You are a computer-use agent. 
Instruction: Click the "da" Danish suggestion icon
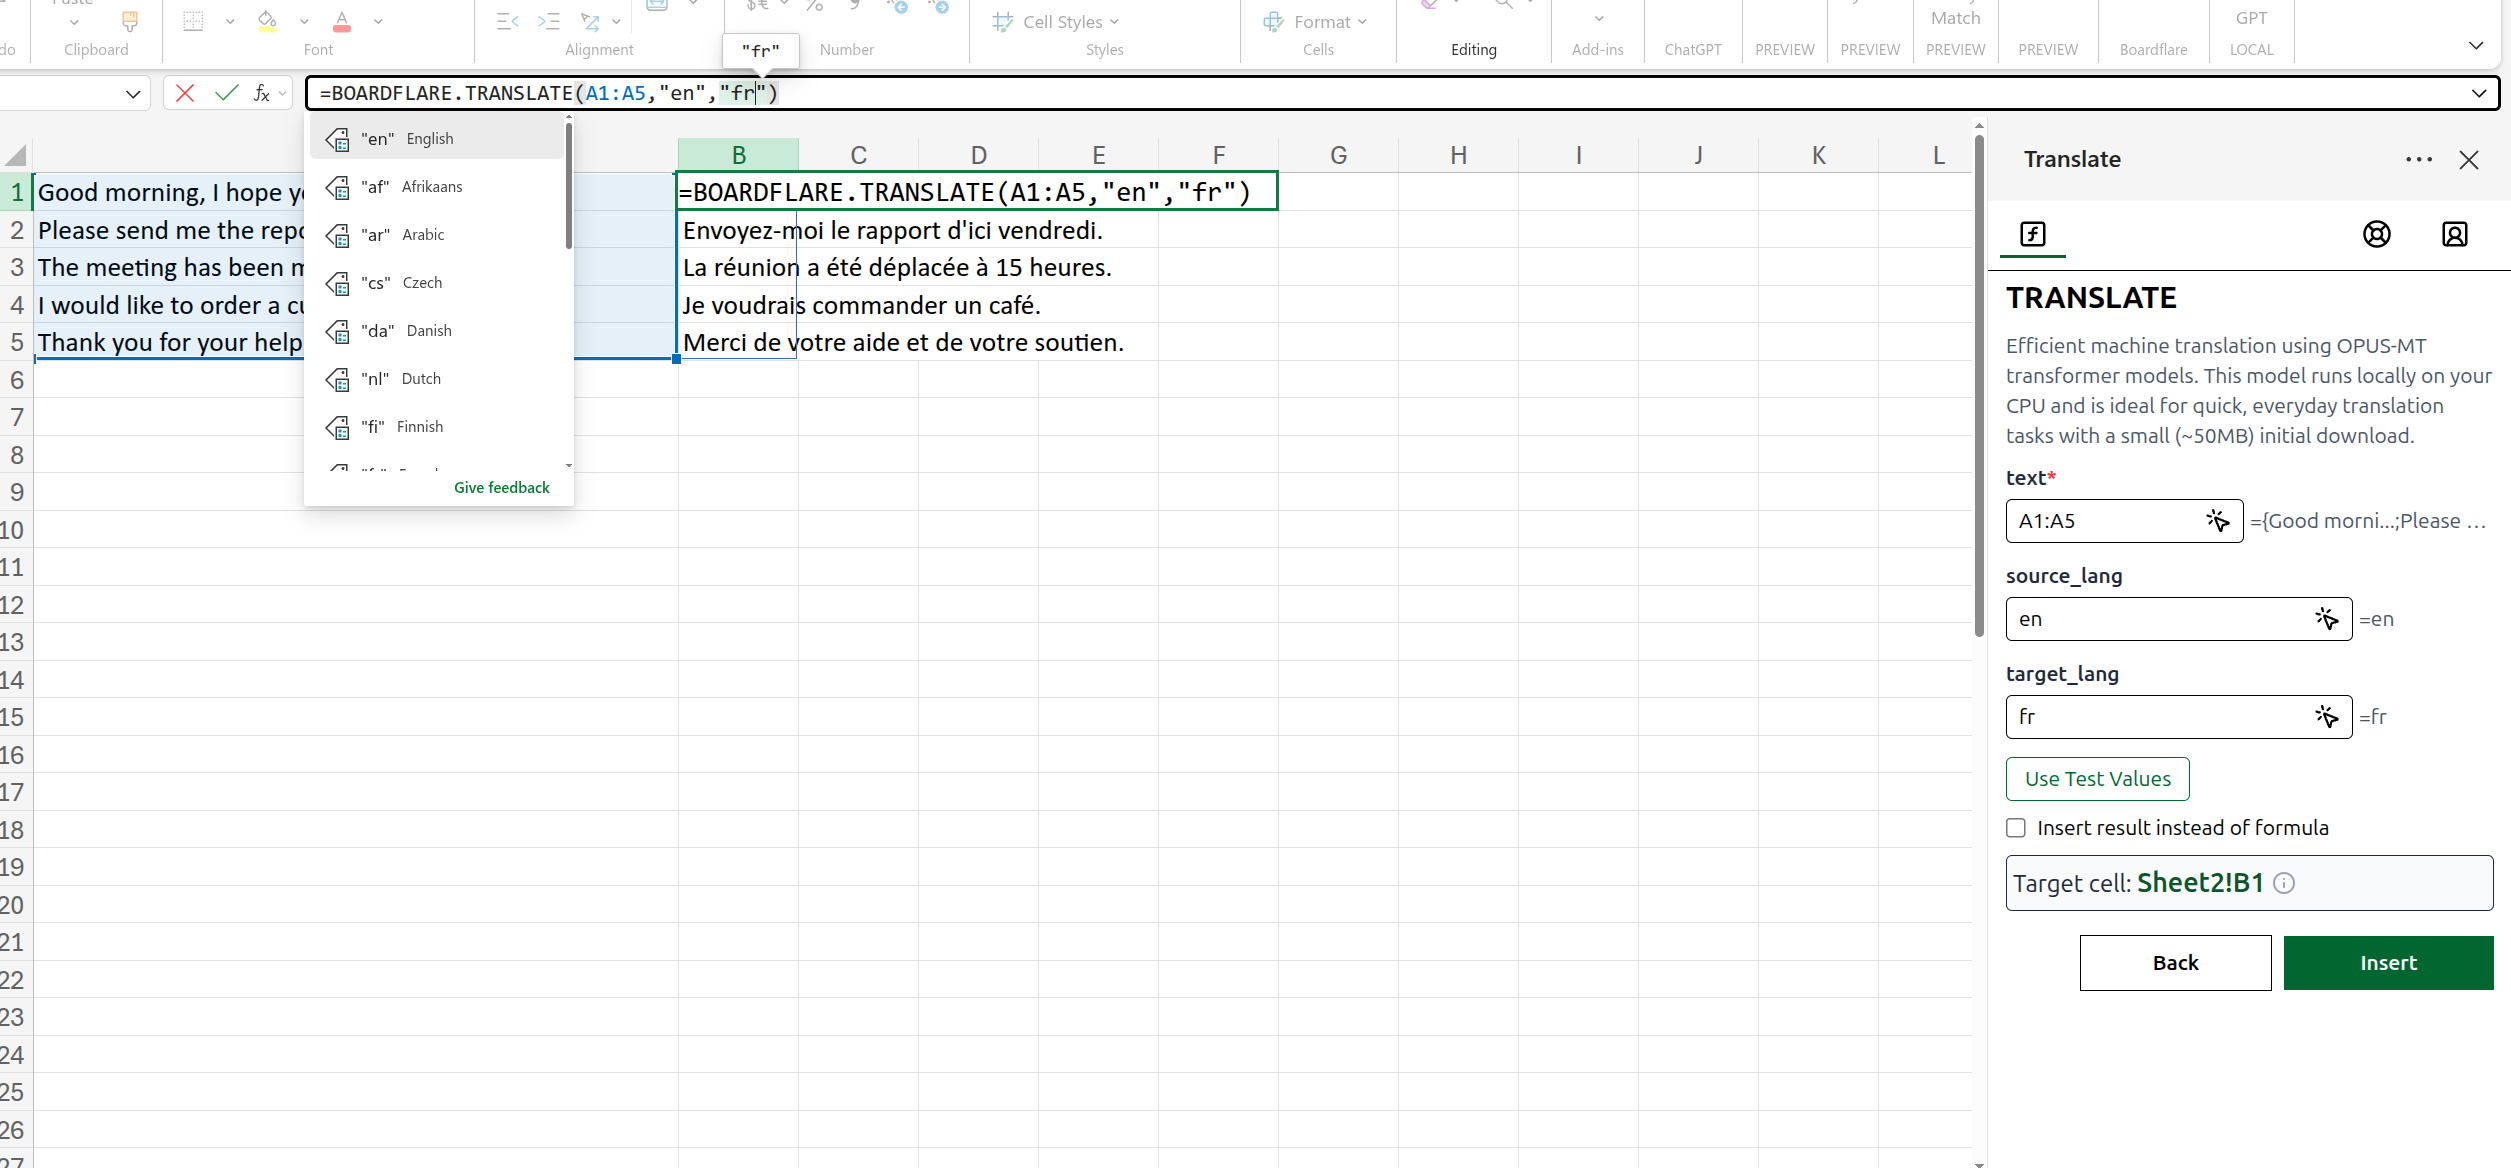tap(338, 331)
